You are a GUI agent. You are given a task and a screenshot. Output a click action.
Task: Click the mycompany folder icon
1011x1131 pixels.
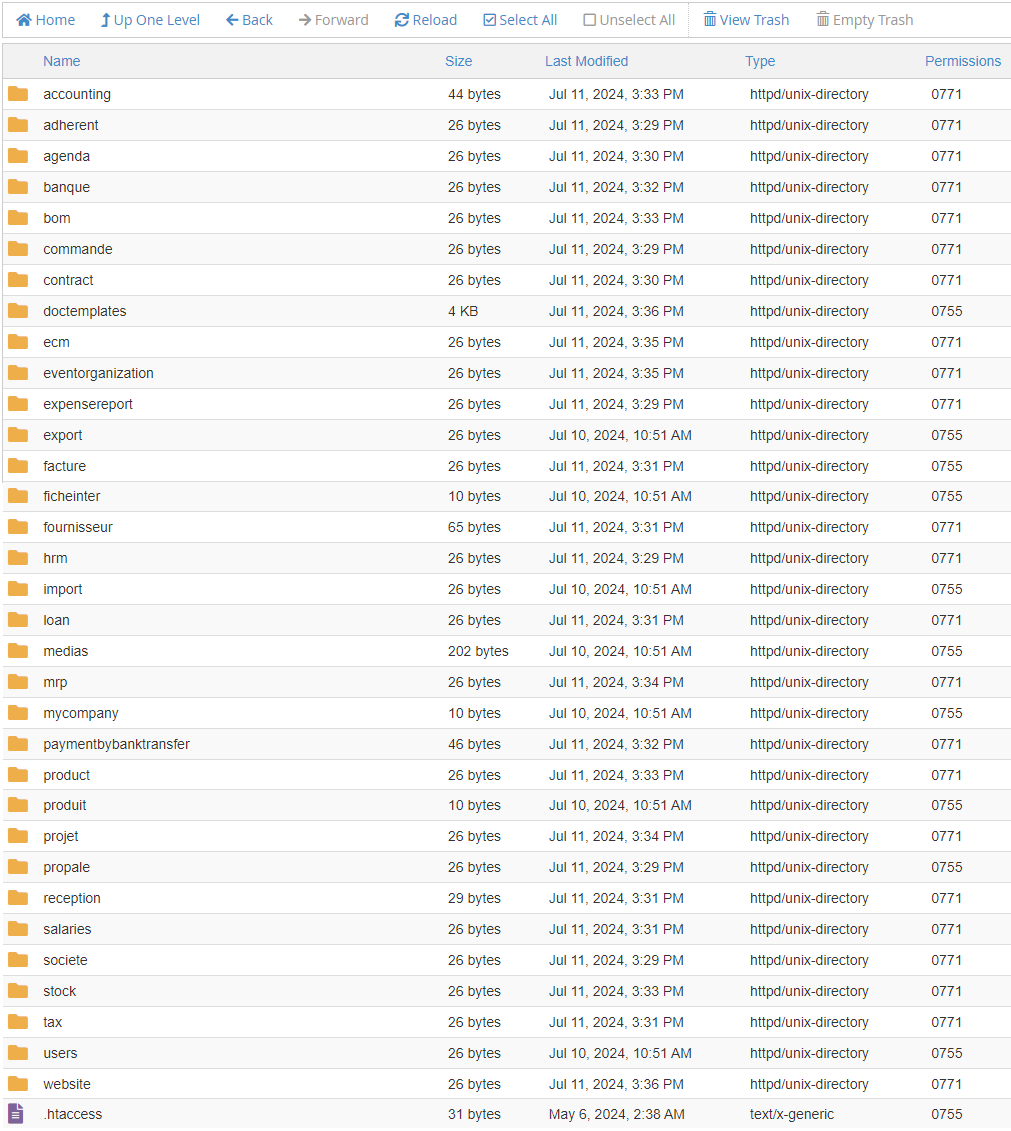click(18, 713)
